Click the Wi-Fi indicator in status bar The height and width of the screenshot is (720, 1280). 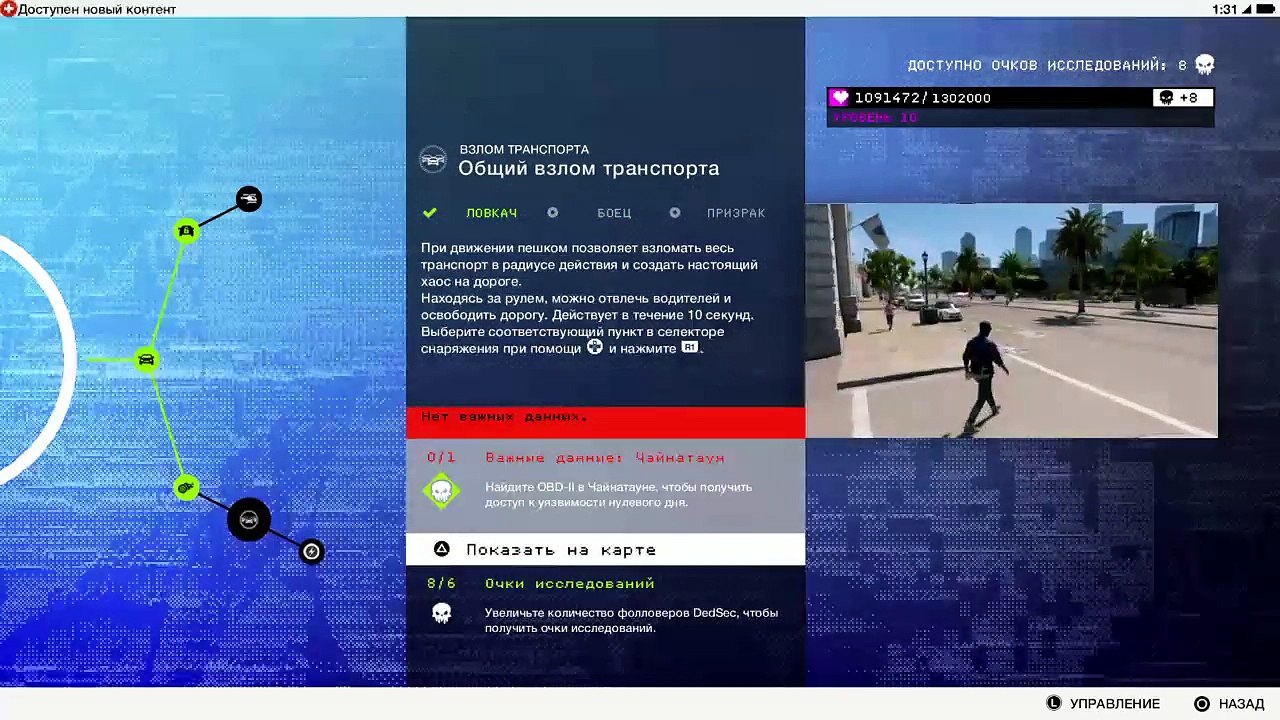click(x=1248, y=9)
